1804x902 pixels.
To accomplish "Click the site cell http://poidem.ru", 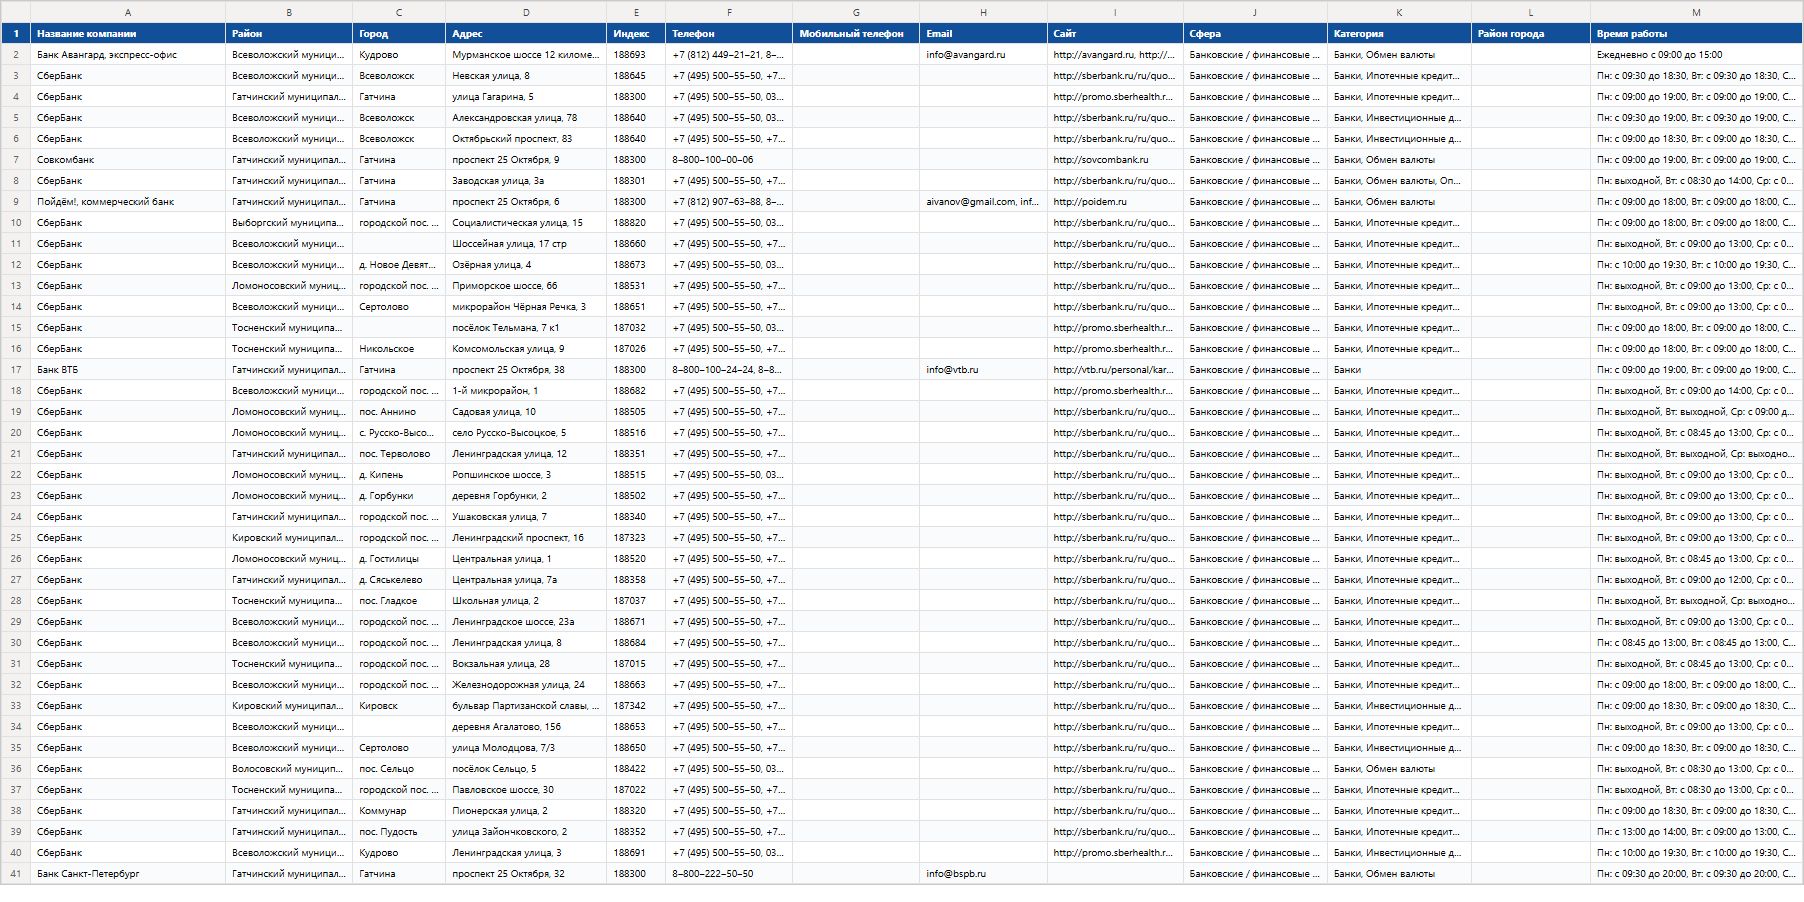I will pyautogui.click(x=1115, y=202).
